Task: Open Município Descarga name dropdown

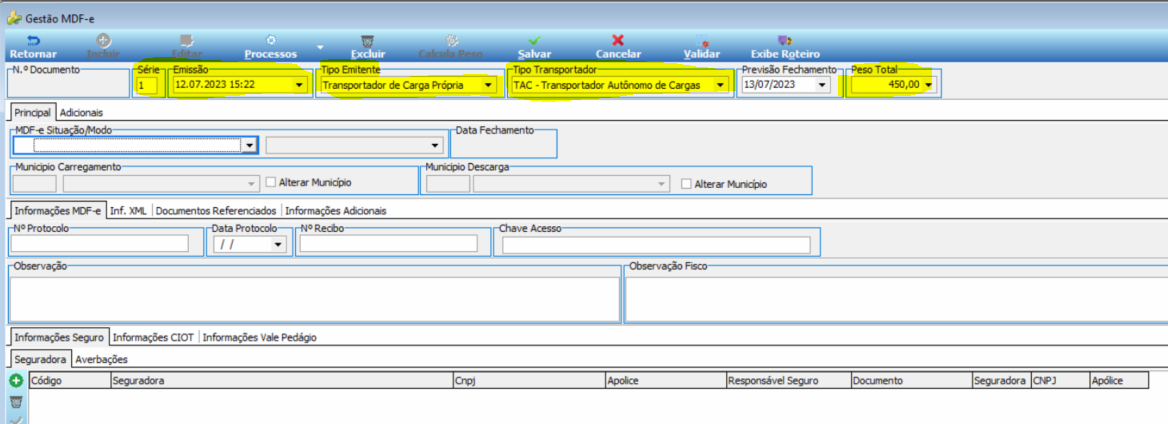Action: tap(660, 183)
